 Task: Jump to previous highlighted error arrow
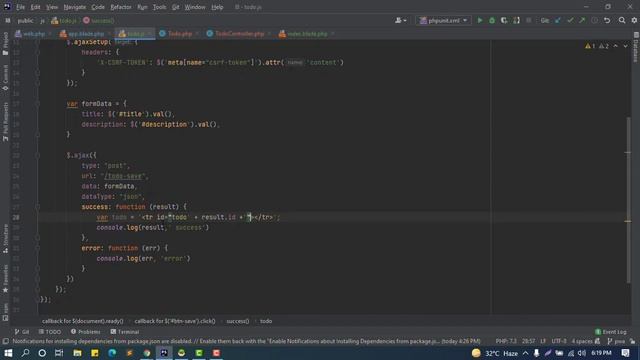(x=616, y=46)
